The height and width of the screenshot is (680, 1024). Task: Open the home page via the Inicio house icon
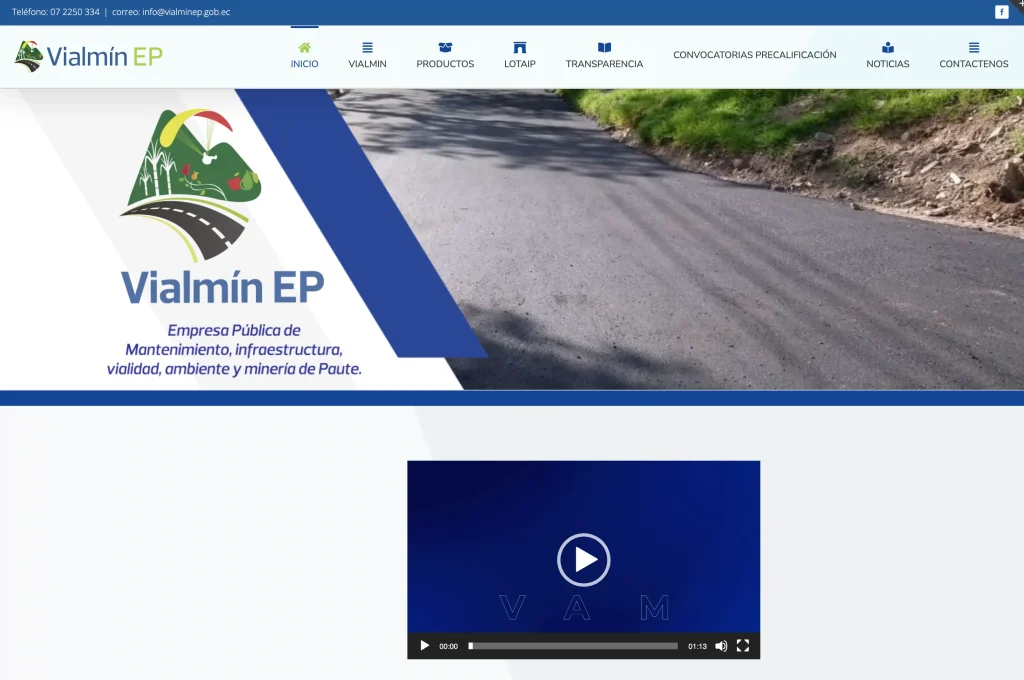coord(304,46)
